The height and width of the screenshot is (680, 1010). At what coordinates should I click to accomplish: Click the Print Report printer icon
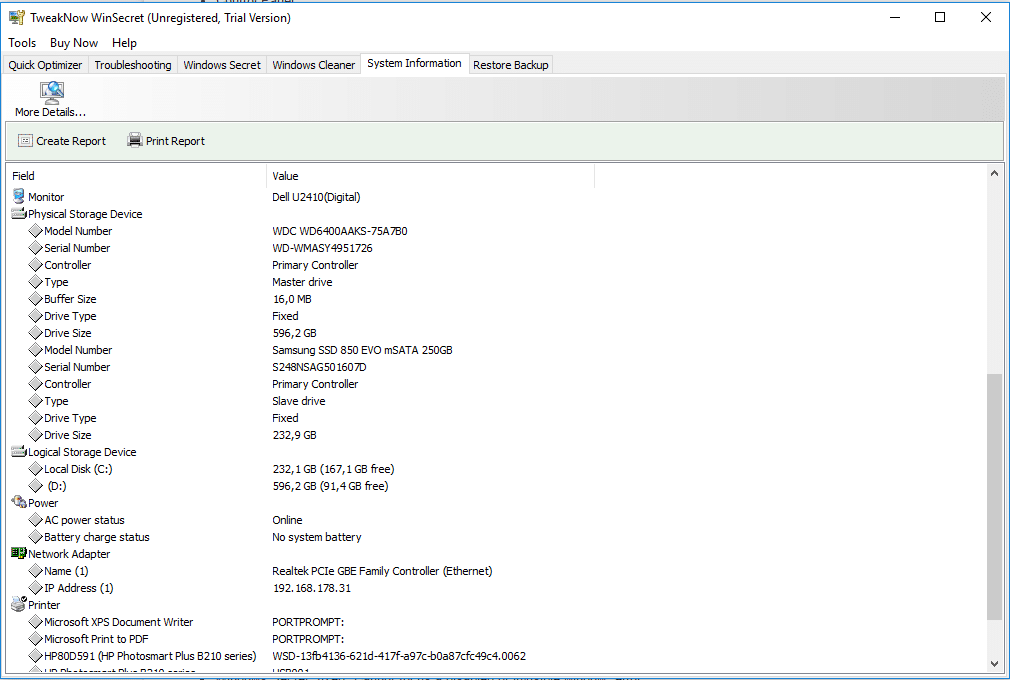coord(135,140)
